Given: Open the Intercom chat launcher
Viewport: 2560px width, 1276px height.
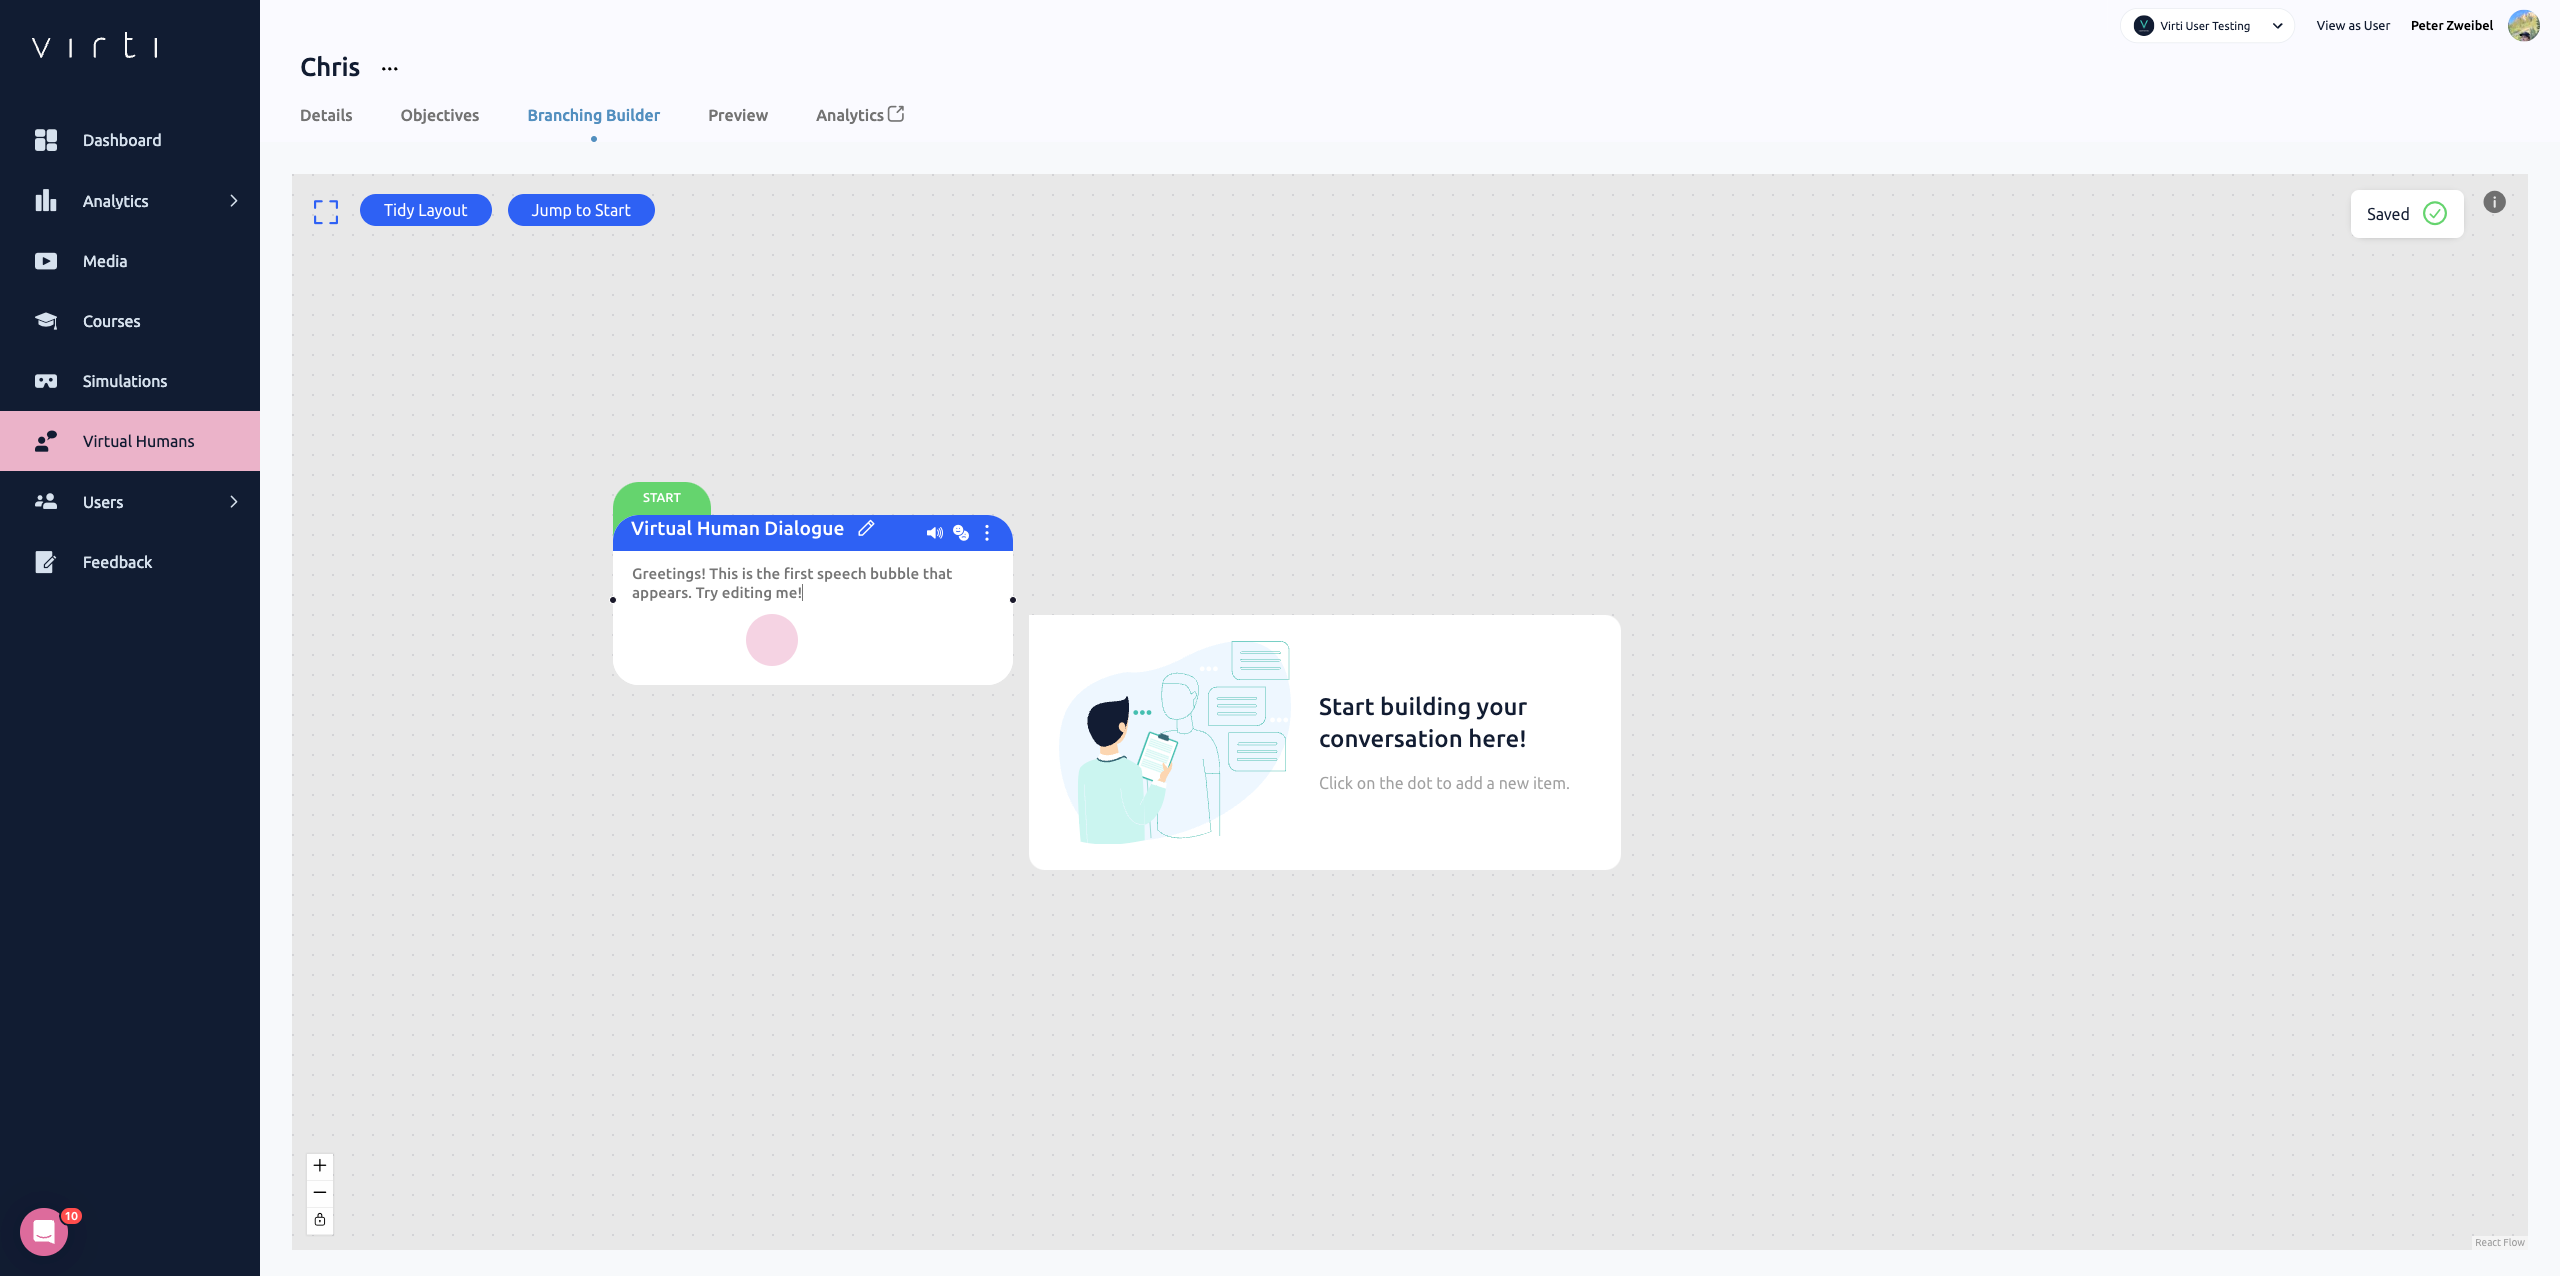Looking at the screenshot, I should [44, 1231].
